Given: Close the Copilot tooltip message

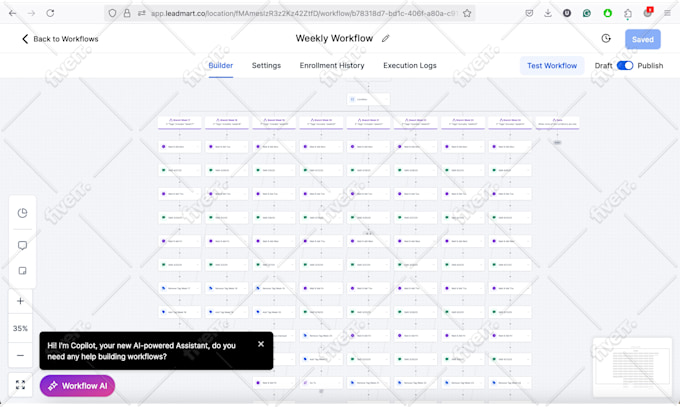Looking at the screenshot, I should pos(261,344).
